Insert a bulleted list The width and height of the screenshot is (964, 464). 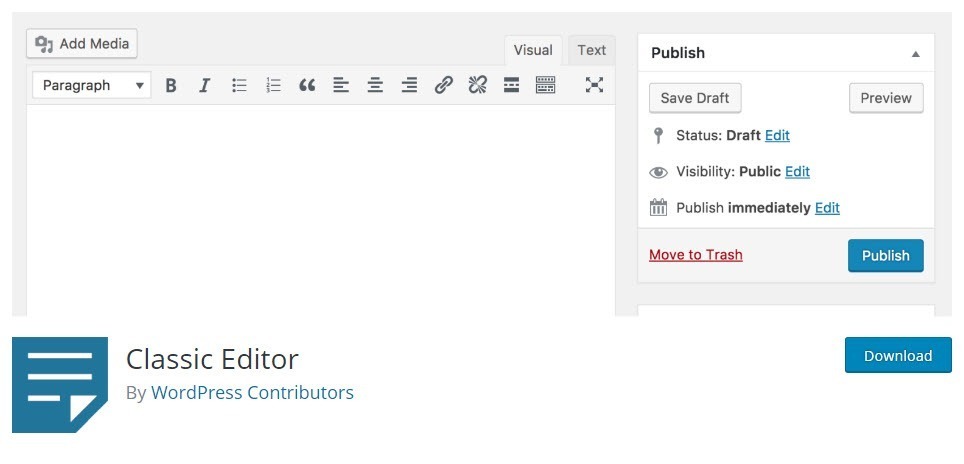click(x=239, y=86)
